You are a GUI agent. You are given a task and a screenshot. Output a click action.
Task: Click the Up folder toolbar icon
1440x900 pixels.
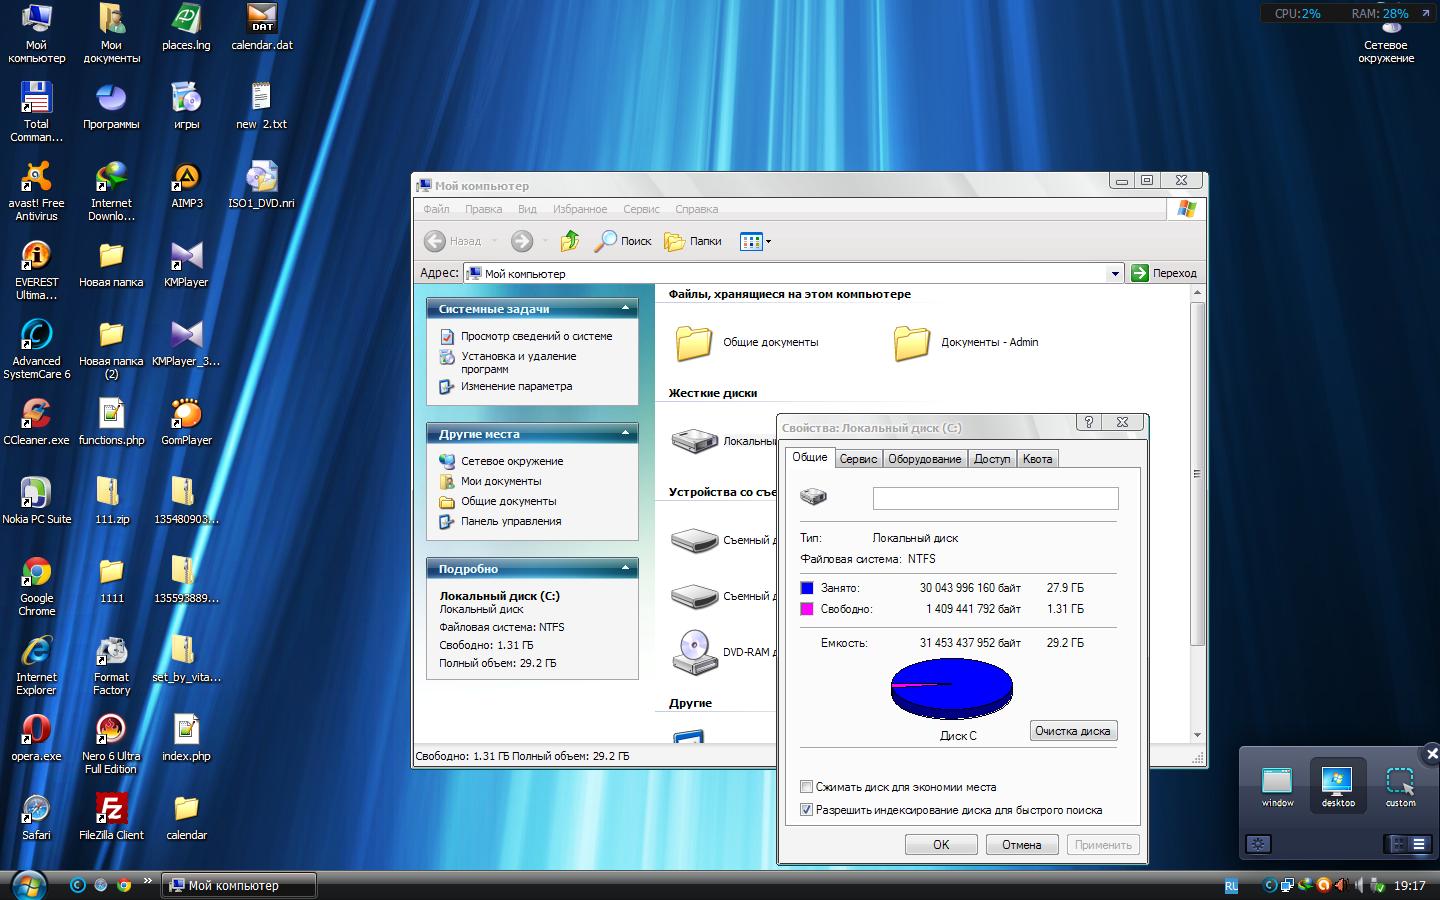[x=570, y=241]
